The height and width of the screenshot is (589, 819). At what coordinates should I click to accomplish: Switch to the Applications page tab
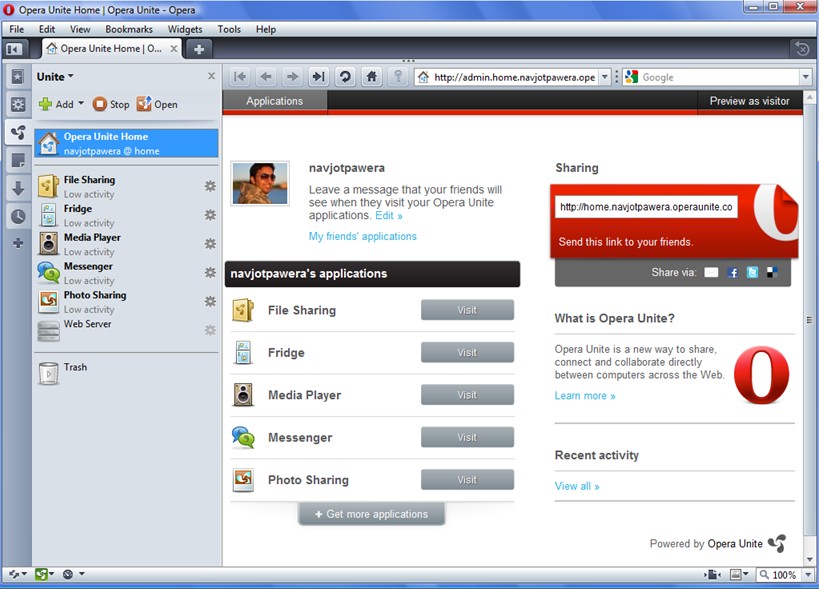coord(275,101)
